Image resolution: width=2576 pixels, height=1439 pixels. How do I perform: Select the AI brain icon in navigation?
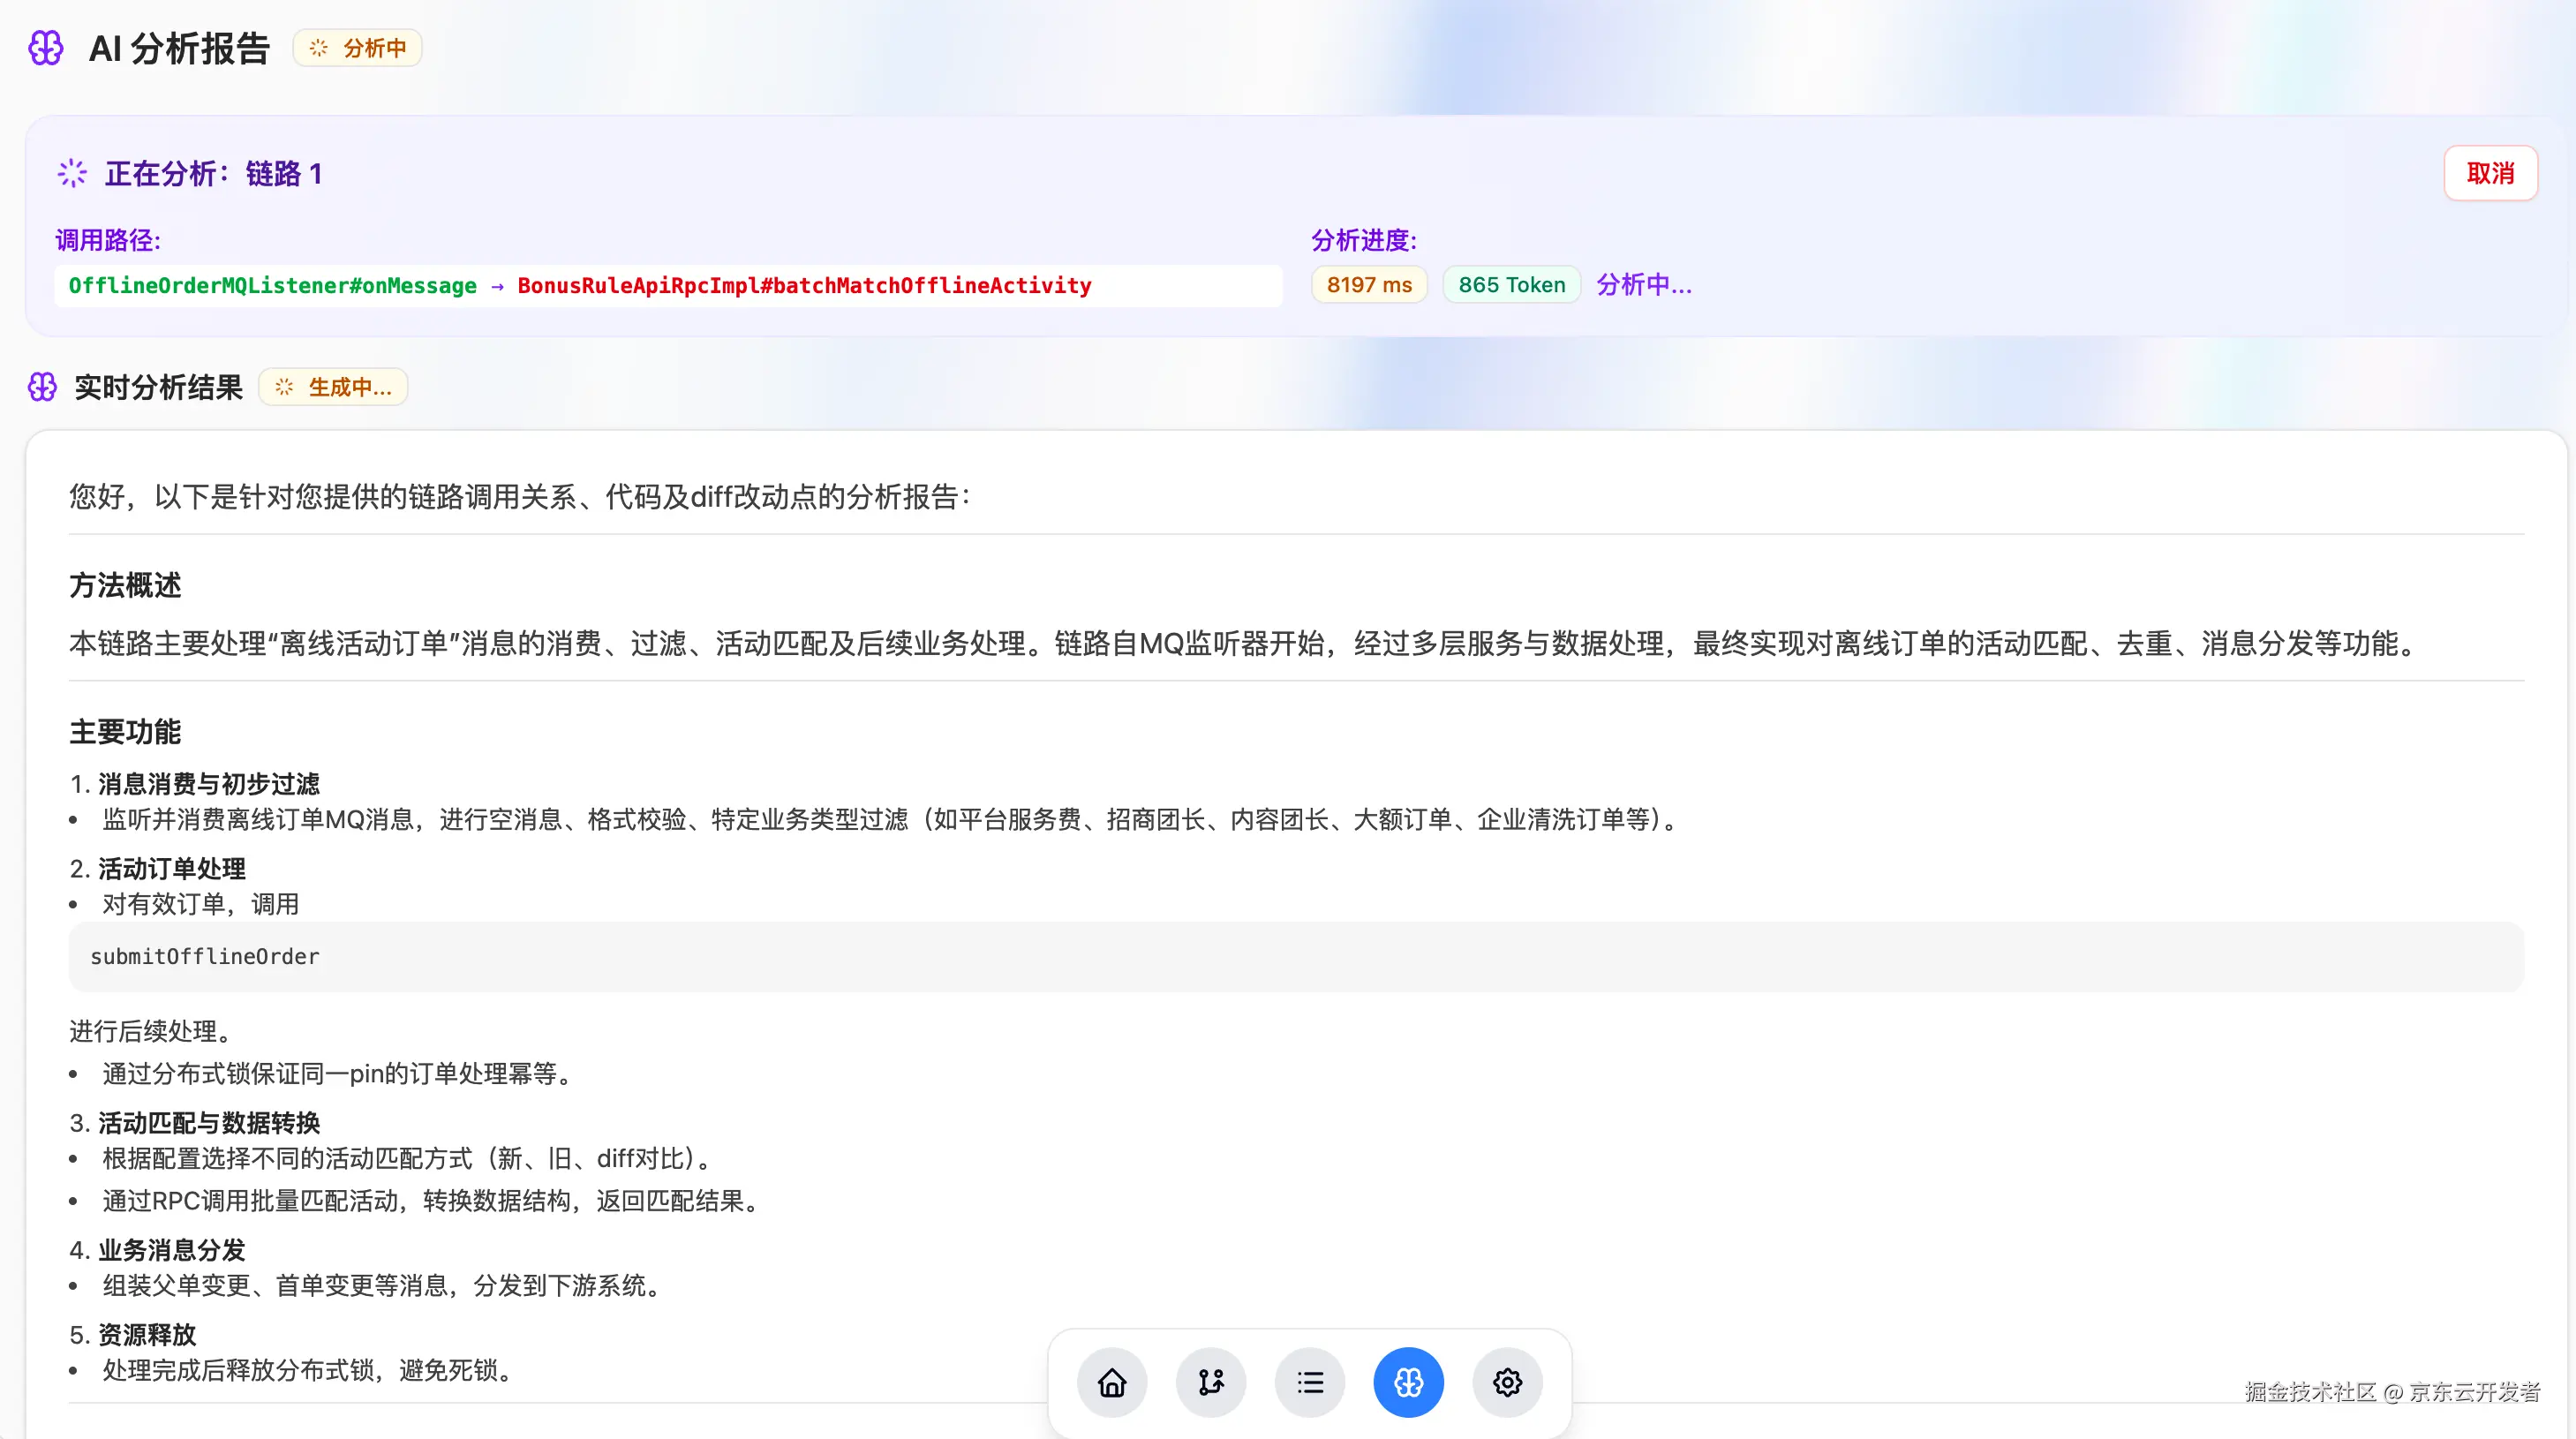point(1408,1382)
